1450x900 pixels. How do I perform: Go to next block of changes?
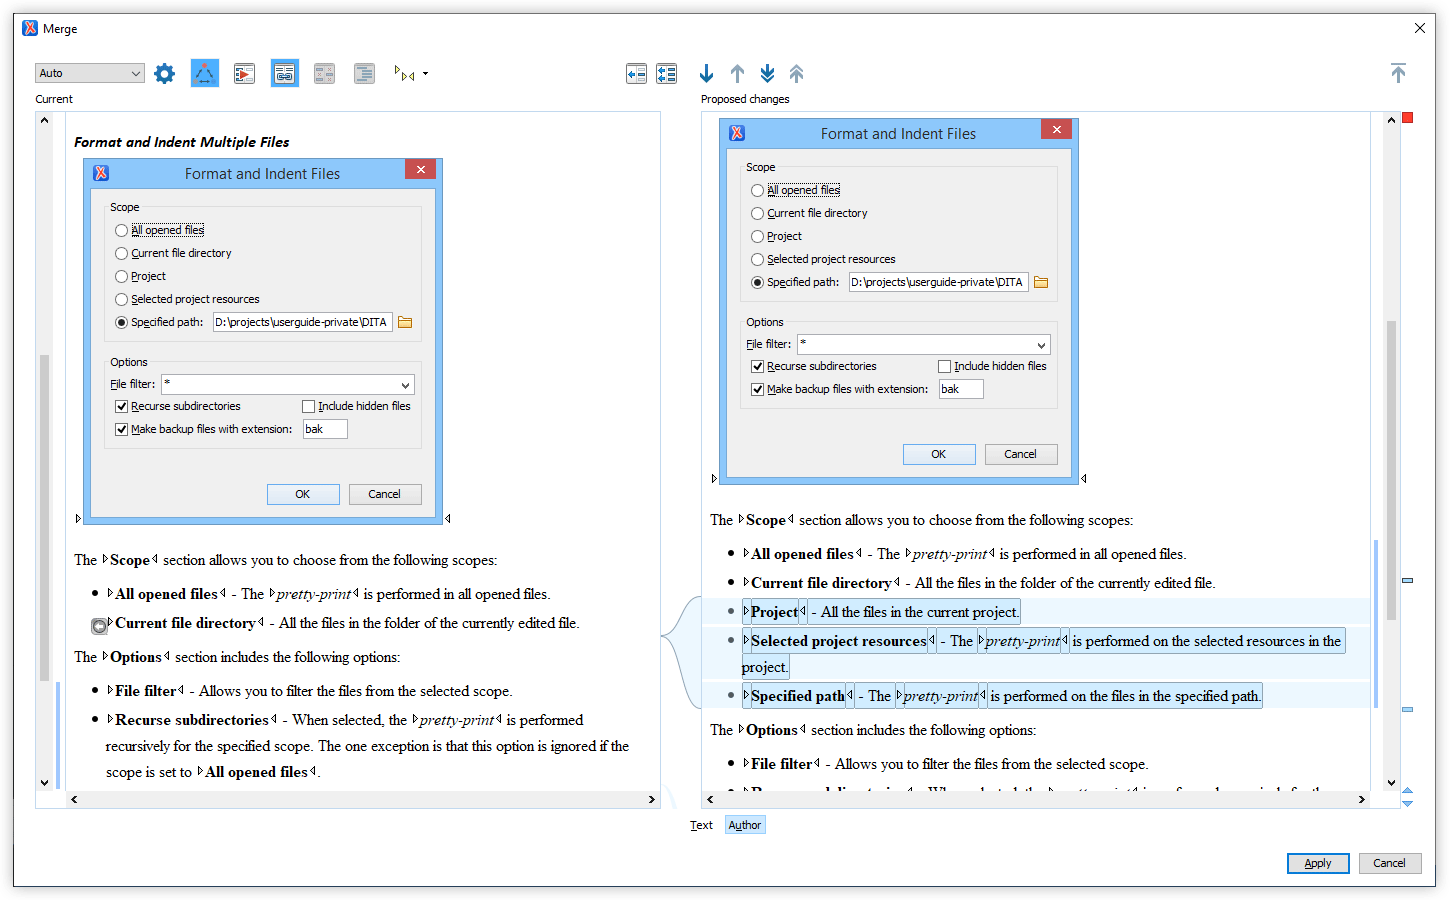707,73
